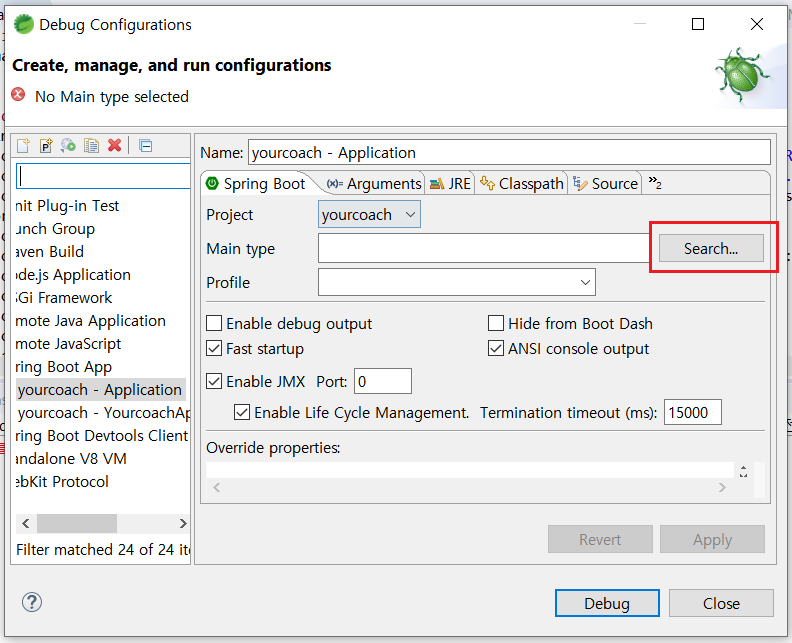Edit the Name field
792x643 pixels.
coord(509,152)
